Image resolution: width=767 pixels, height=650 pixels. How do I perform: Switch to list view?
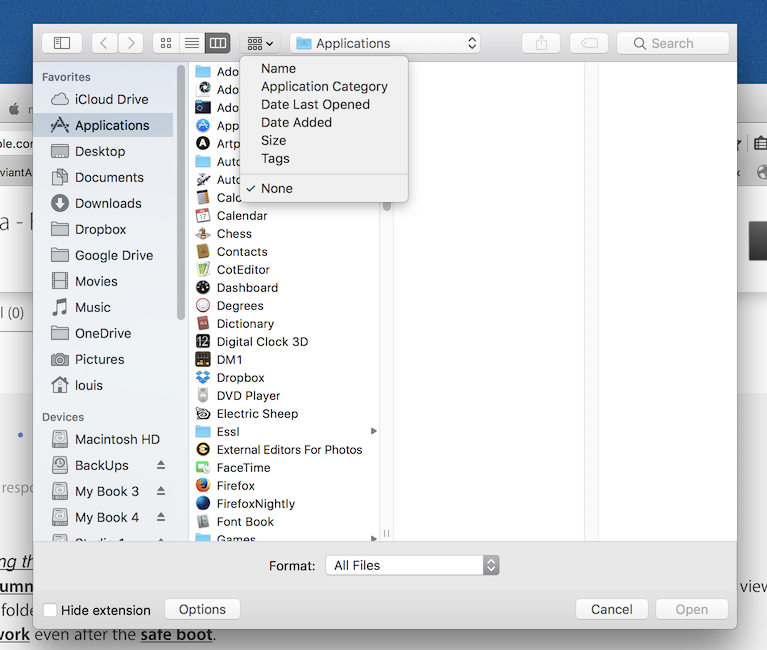coord(192,43)
